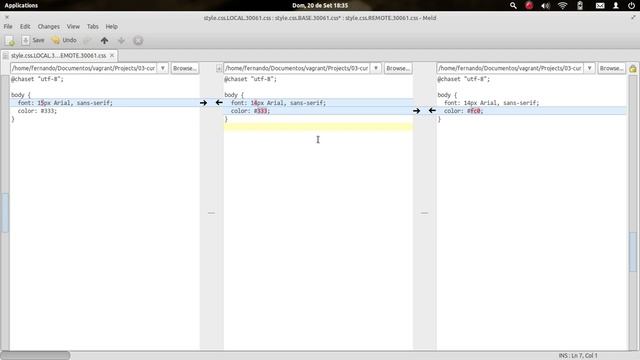
Task: Open the volume control in the tray
Action: 545,5
